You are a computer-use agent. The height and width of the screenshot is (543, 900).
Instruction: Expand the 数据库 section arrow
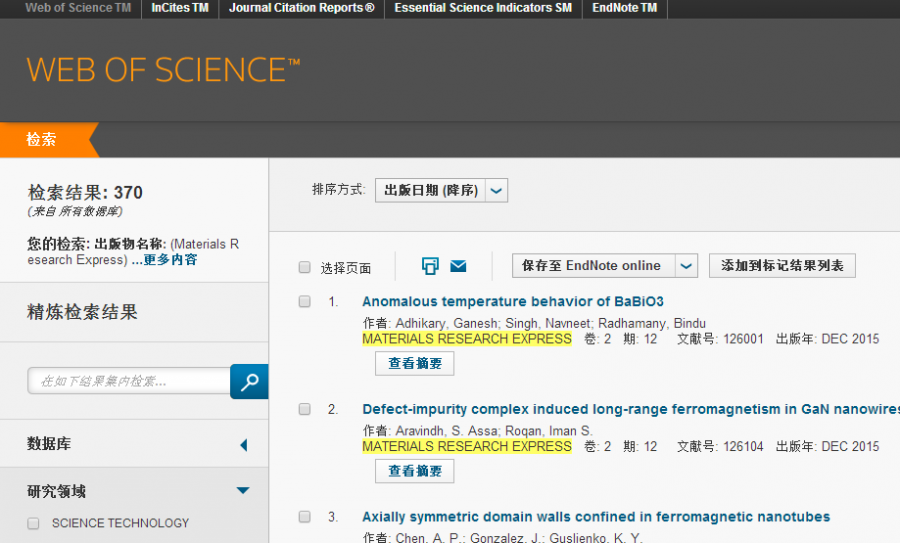click(244, 445)
